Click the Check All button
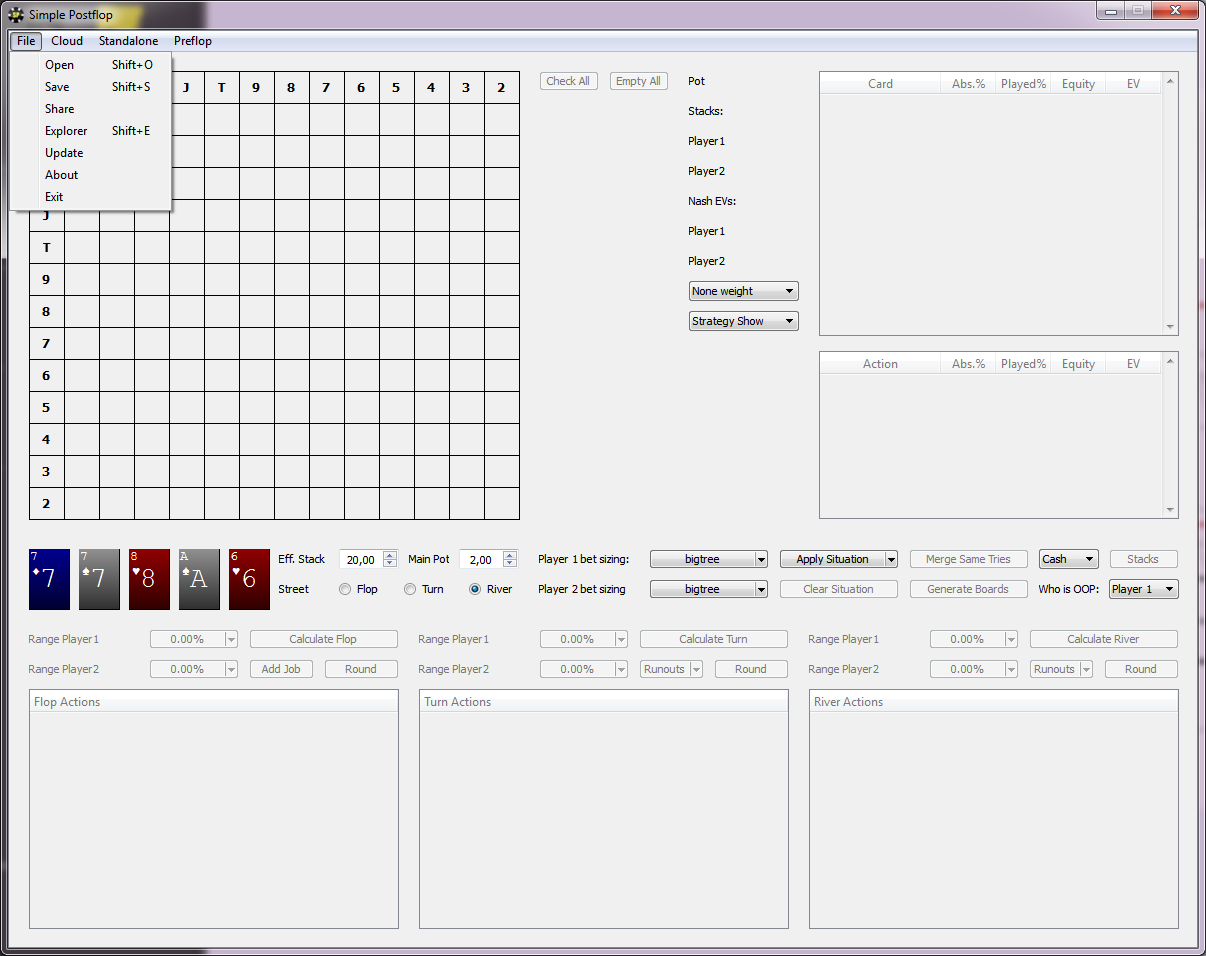1206x956 pixels. click(x=568, y=81)
